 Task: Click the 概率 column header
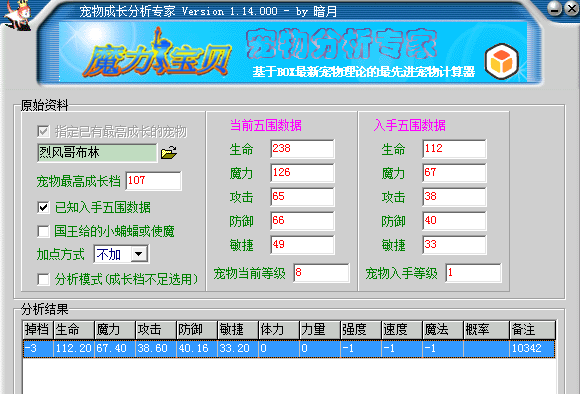pos(486,330)
